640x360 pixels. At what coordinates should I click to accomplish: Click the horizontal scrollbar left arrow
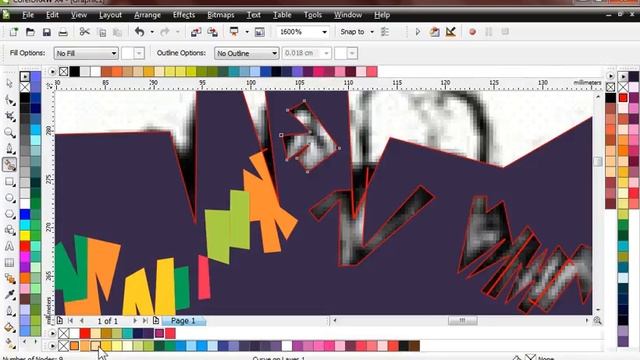click(335, 321)
